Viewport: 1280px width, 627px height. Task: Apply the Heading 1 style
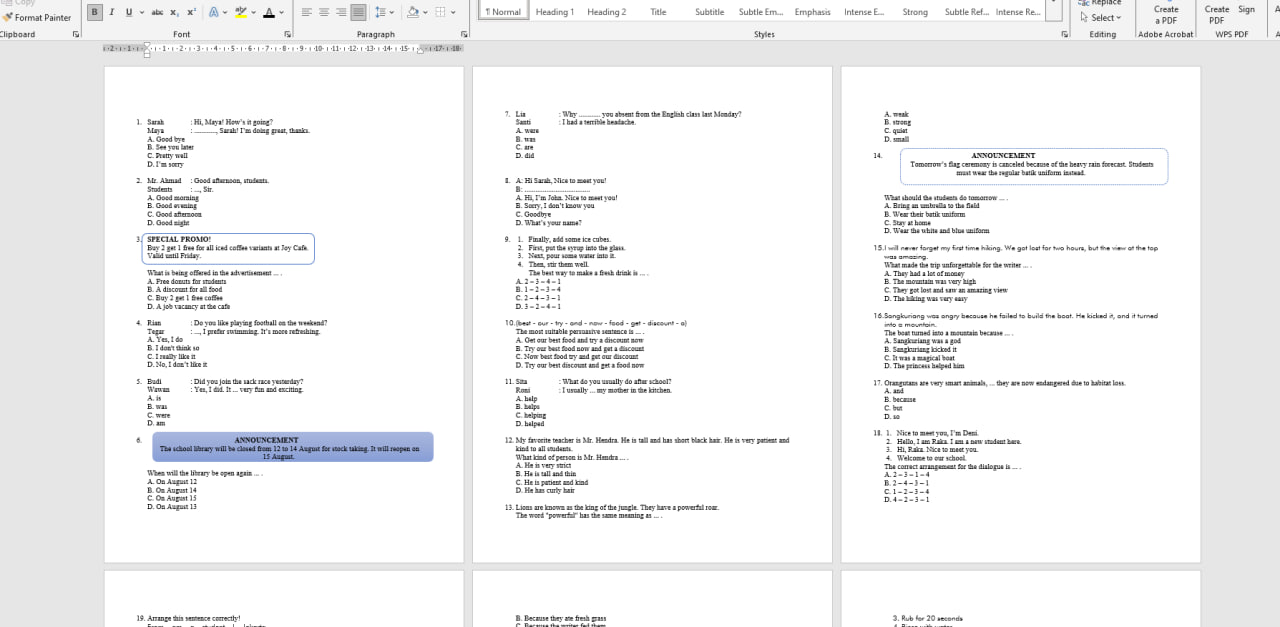click(x=554, y=12)
